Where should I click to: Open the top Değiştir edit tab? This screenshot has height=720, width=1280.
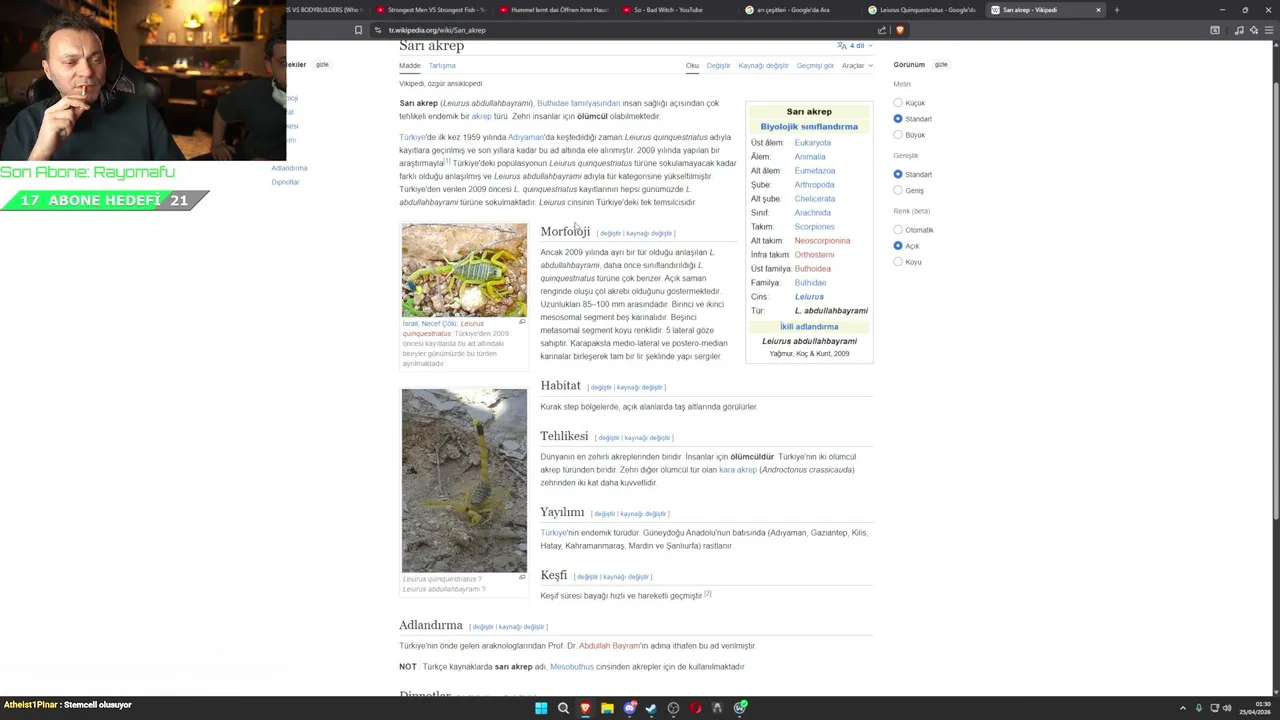pyautogui.click(x=719, y=66)
